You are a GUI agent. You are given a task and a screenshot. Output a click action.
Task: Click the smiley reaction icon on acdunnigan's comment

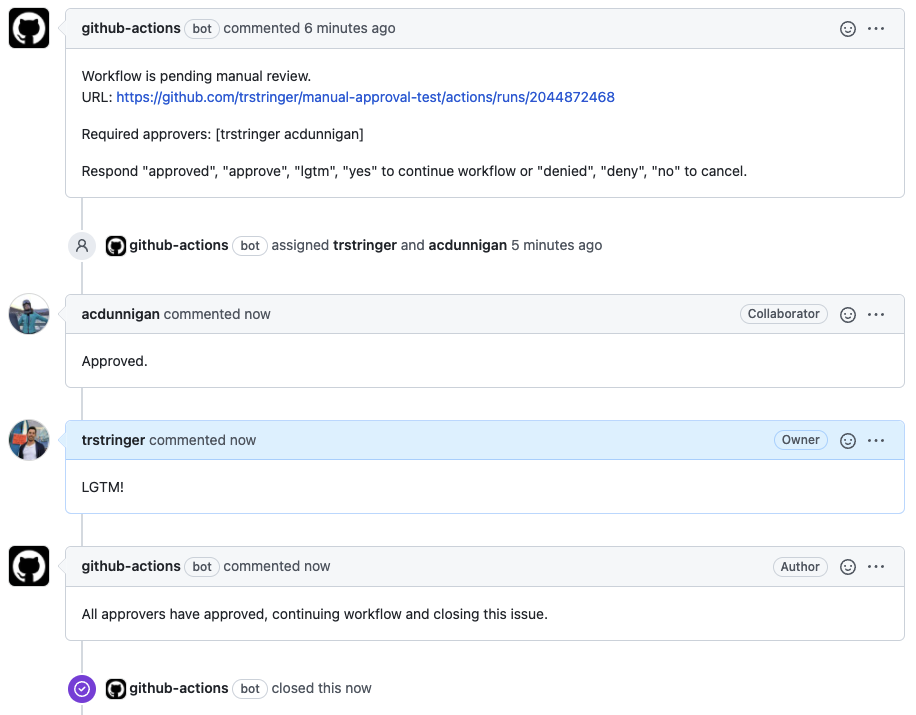tap(848, 314)
